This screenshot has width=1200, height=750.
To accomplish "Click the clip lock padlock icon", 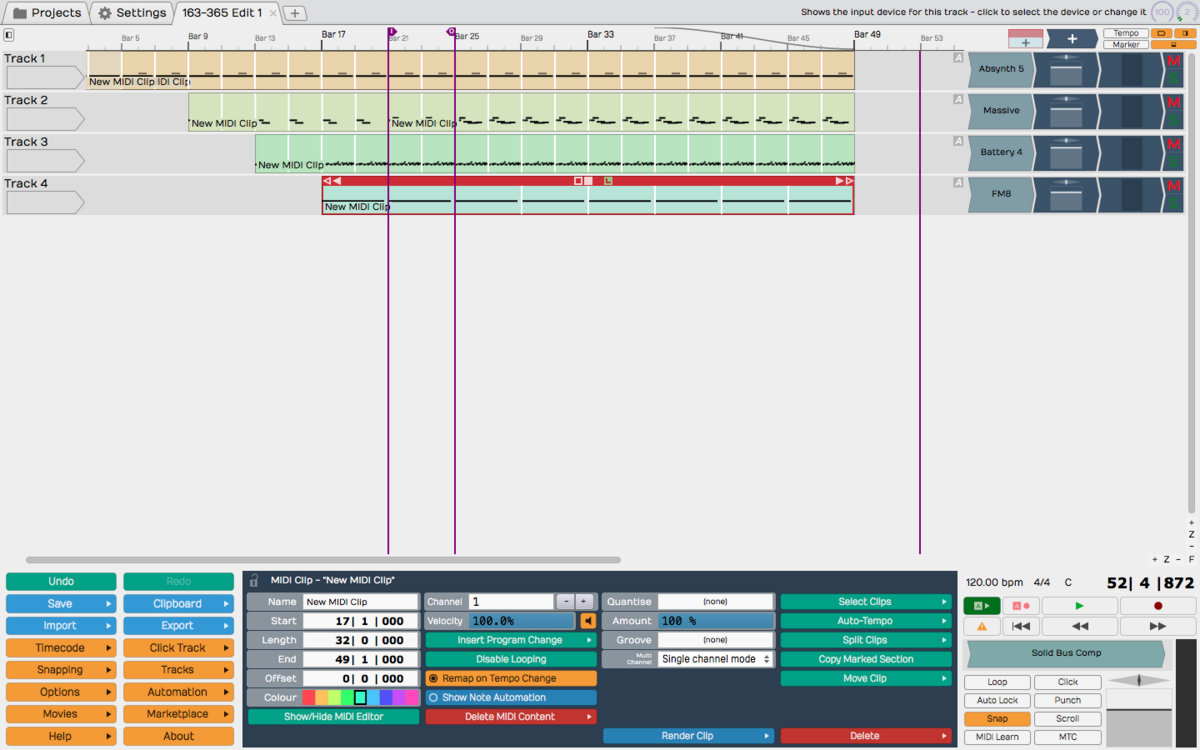I will tap(254, 580).
